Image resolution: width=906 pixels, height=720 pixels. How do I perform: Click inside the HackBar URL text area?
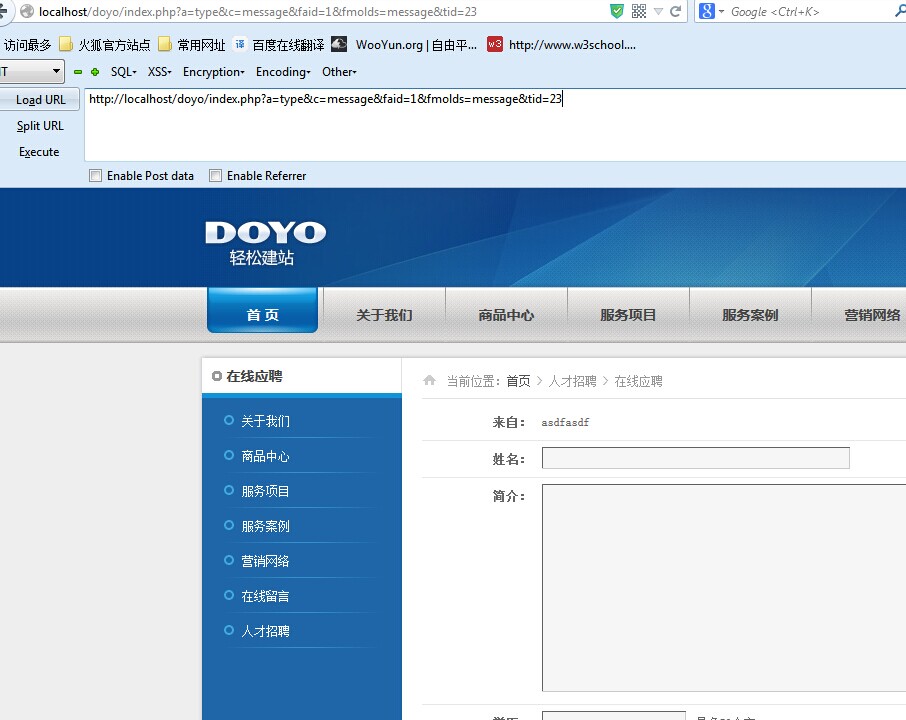495,125
